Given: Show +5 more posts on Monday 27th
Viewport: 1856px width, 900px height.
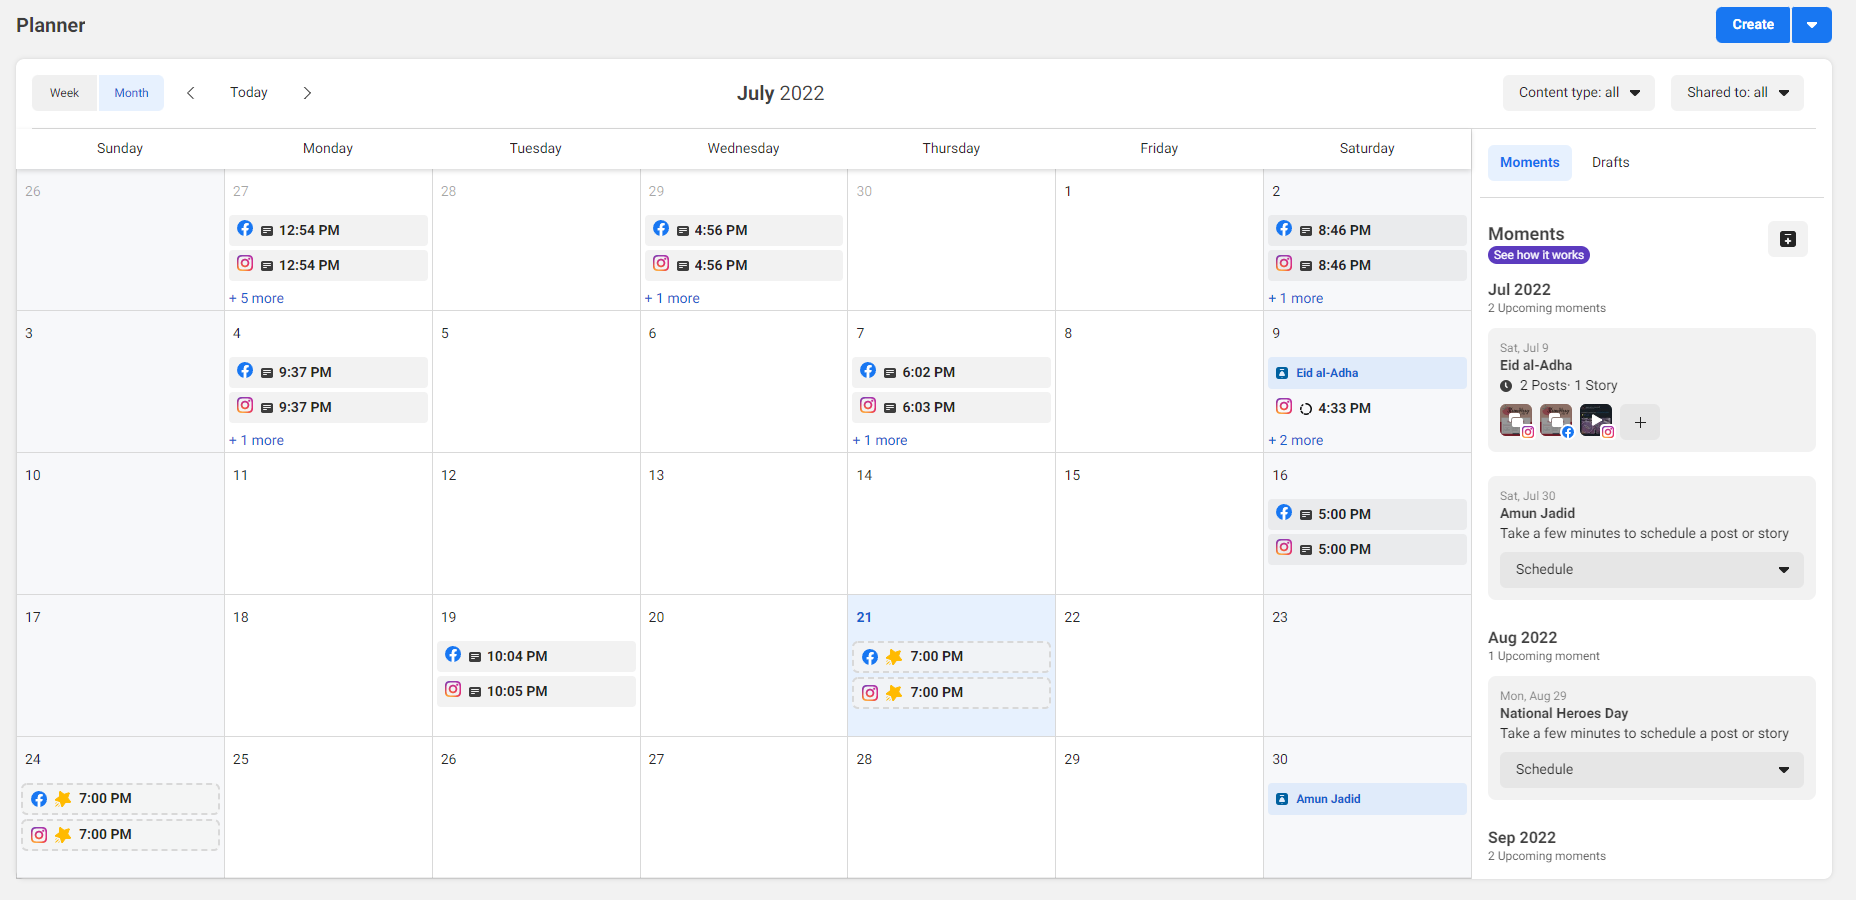Looking at the screenshot, I should 257,298.
